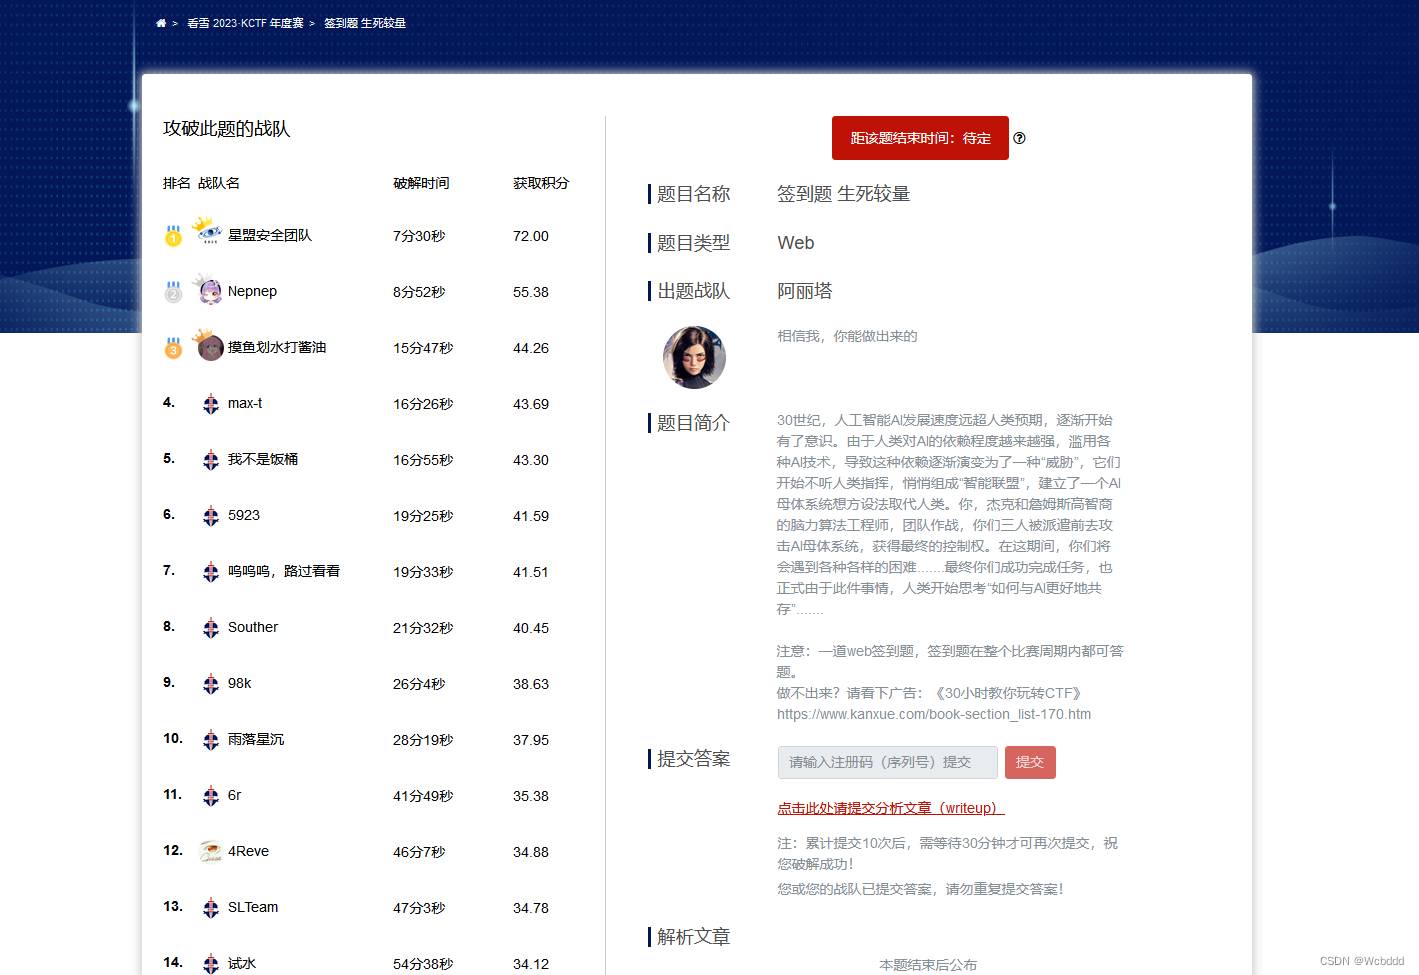Click team name Nepnep
1419x975 pixels.
[x=252, y=291]
